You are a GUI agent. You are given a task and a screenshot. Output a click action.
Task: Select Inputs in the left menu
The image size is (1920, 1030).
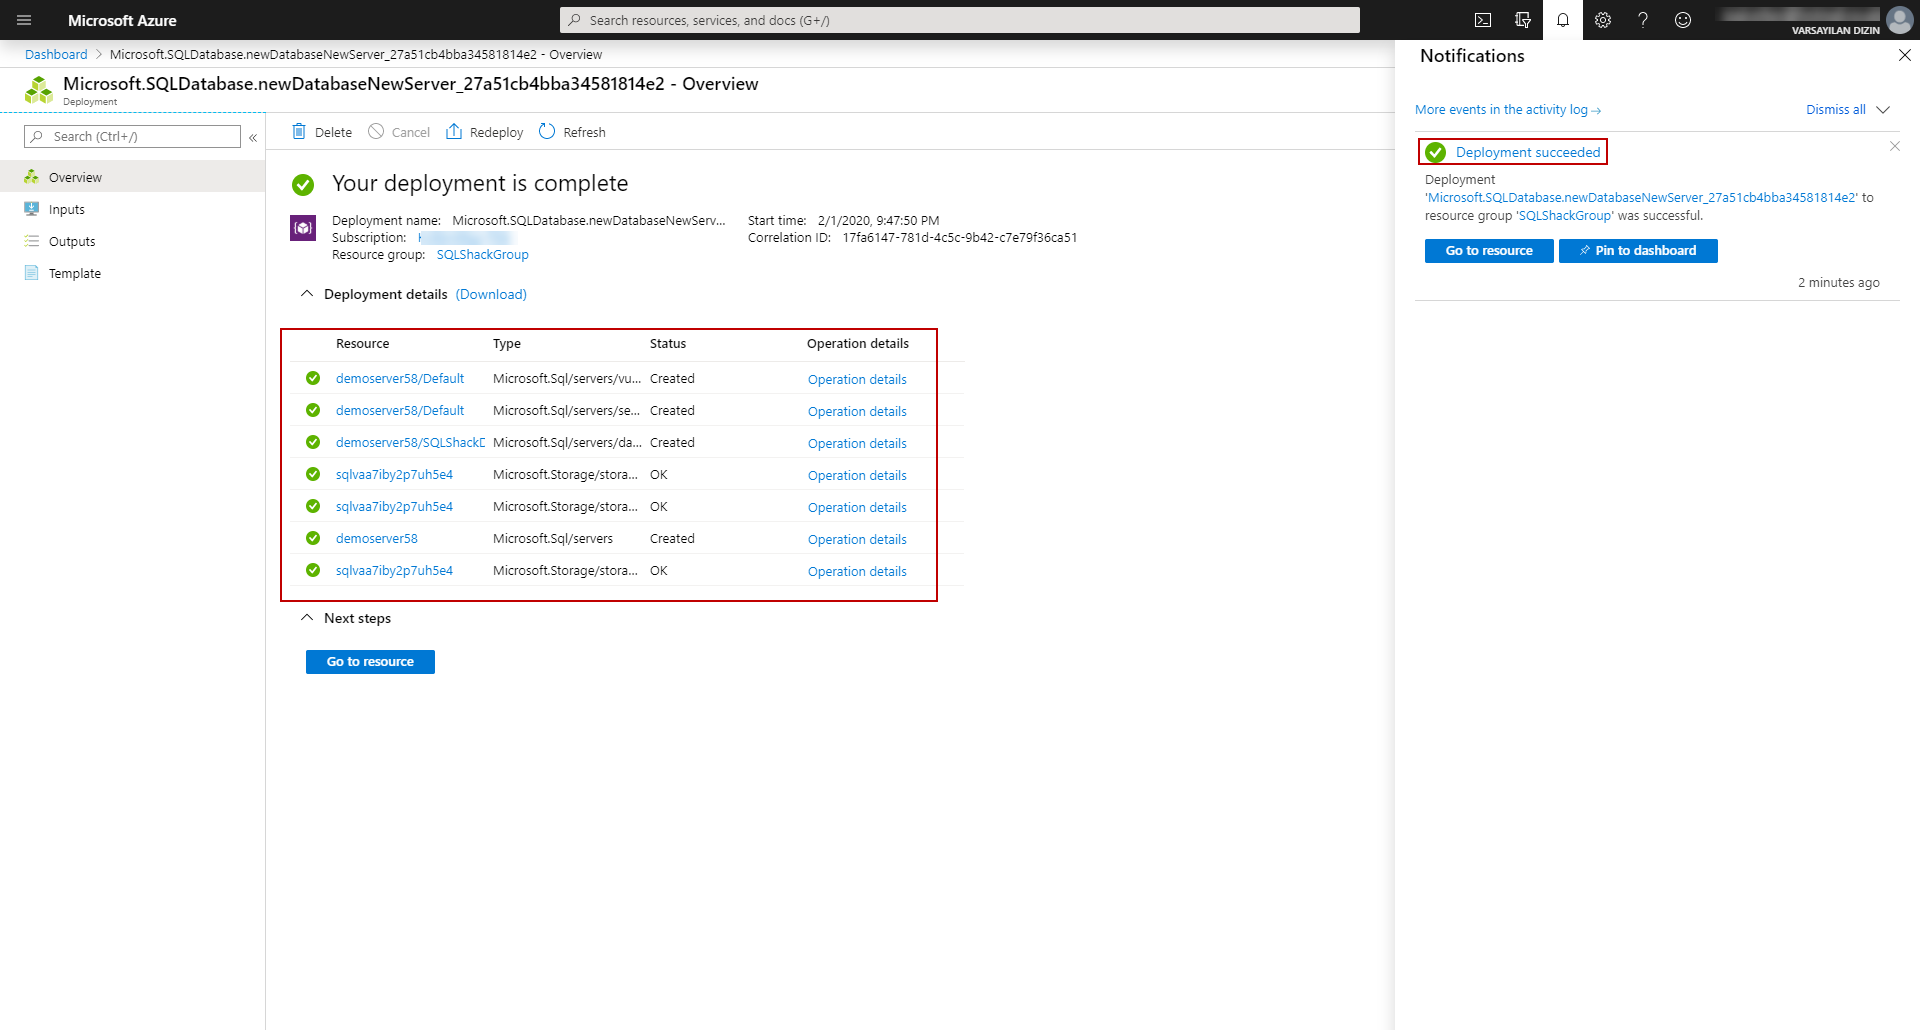point(67,209)
